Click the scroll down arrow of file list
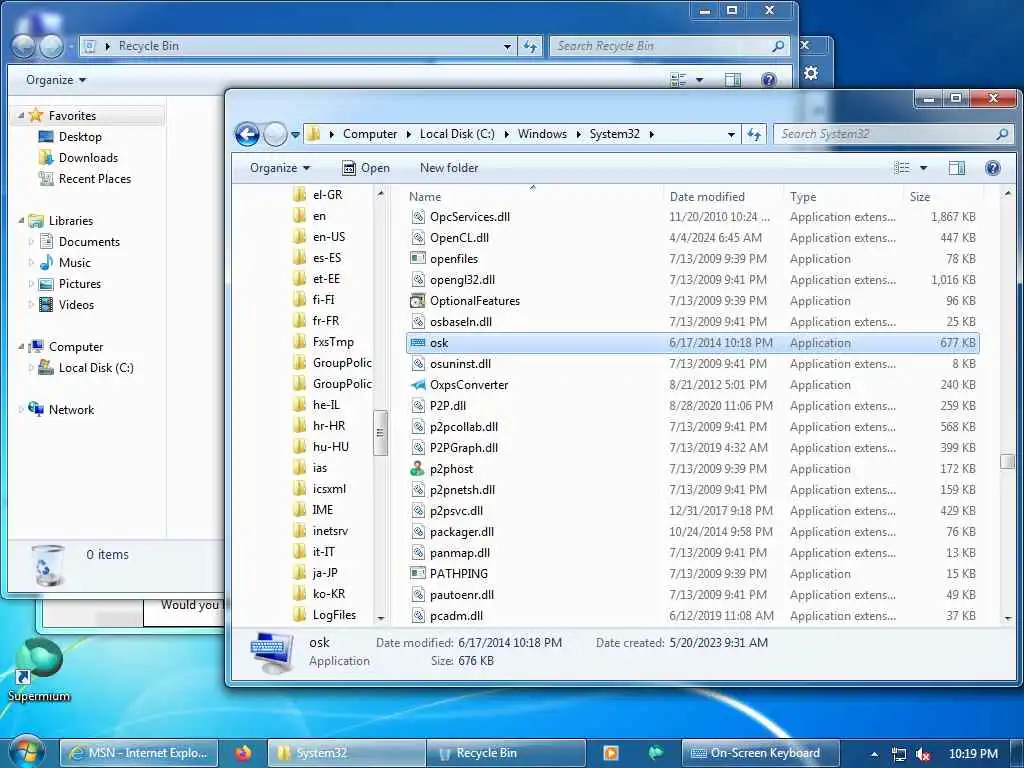The height and width of the screenshot is (768, 1024). click(x=1007, y=618)
